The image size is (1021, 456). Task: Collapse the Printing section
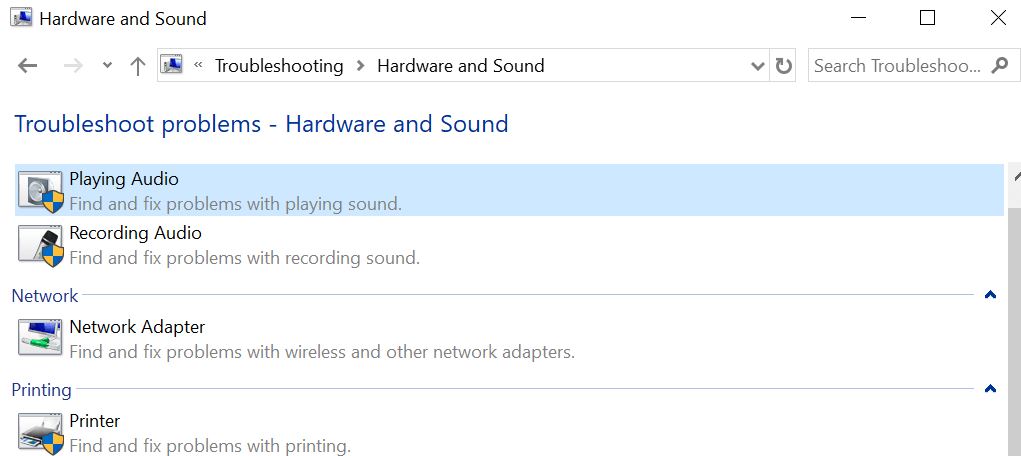pyautogui.click(x=990, y=390)
